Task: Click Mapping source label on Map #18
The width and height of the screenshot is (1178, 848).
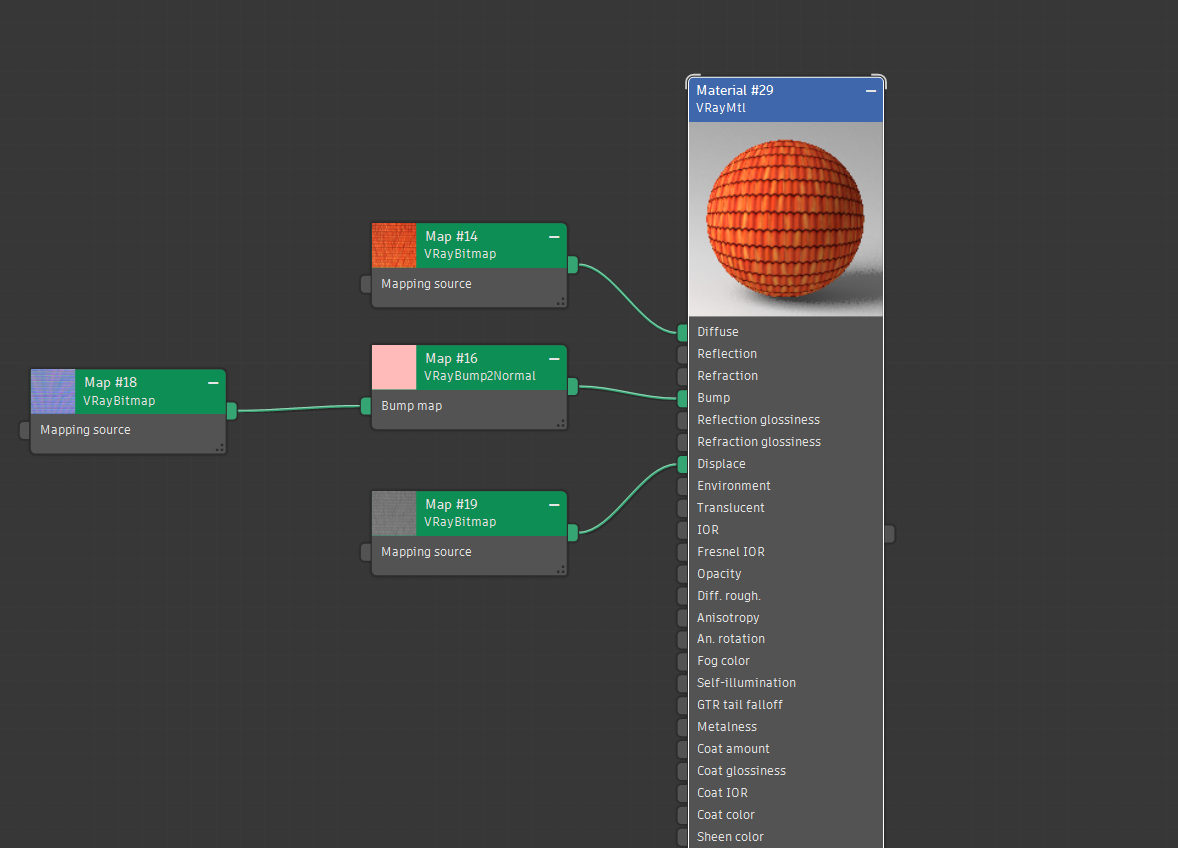Action: coord(85,430)
